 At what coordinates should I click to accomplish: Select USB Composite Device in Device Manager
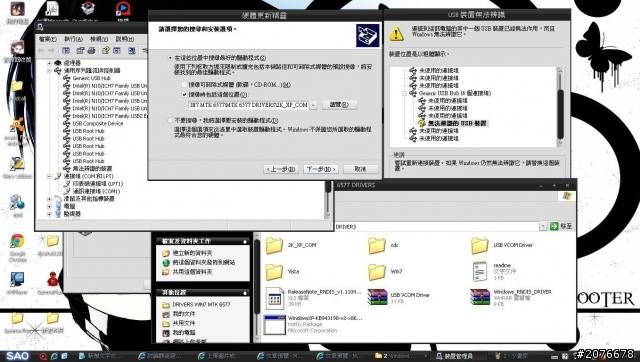tap(98, 124)
